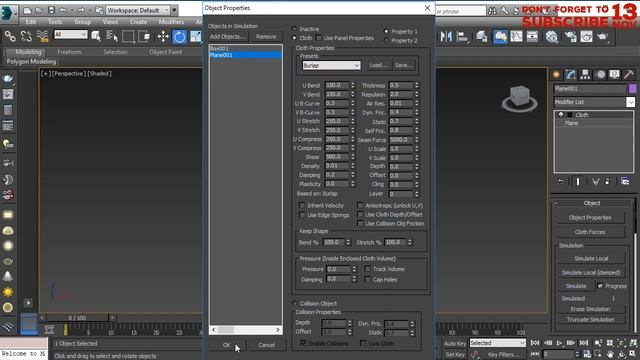
Task: Select the Move tool in main toolbar
Action: coord(163,37)
